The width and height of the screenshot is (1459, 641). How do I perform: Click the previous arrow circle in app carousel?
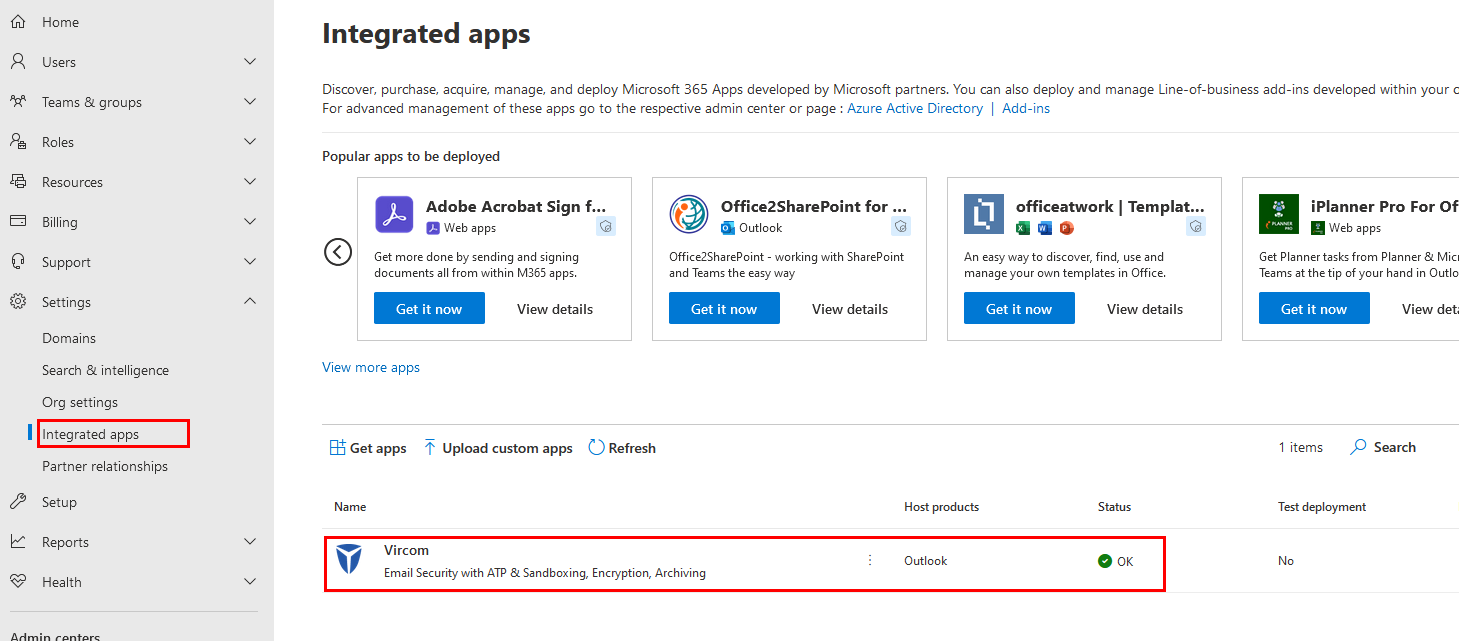pos(338,252)
